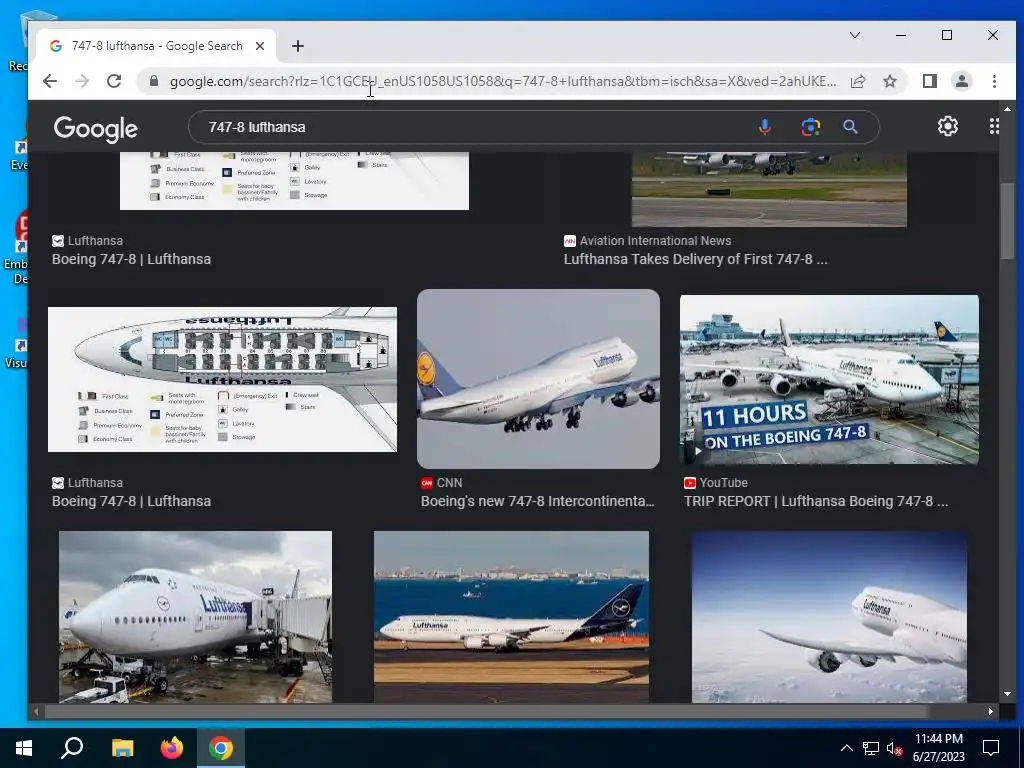This screenshot has width=1024, height=768.
Task: Click the upper Boeing 747-8 | Lufthansa link
Action: pyautogui.click(x=131, y=259)
